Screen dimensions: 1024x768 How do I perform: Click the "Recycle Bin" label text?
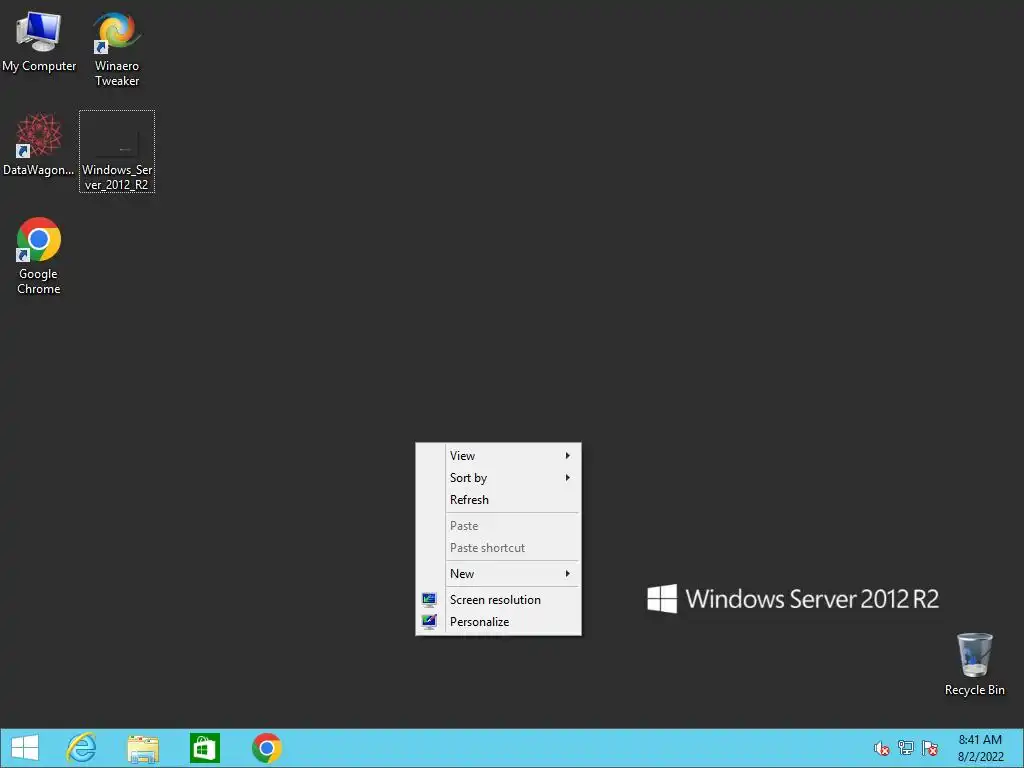pyautogui.click(x=974, y=690)
